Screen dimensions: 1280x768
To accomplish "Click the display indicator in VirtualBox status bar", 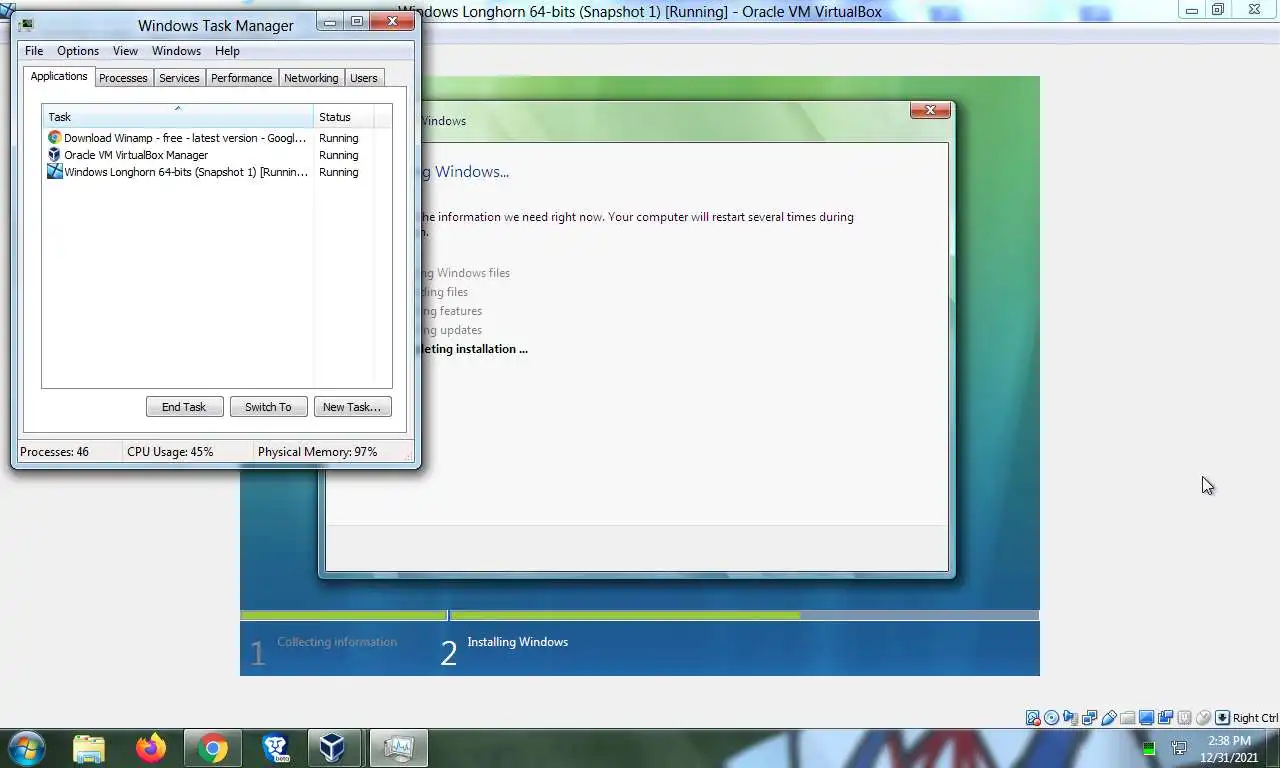I will 1146,718.
